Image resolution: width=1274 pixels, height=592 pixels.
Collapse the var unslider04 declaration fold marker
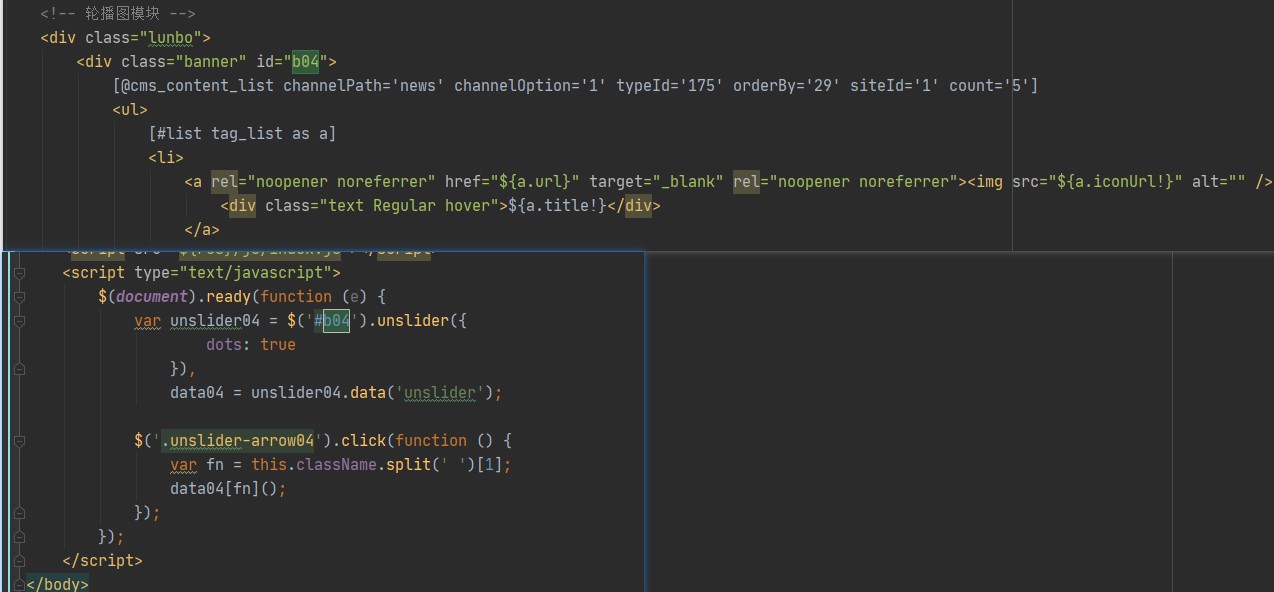[18, 321]
